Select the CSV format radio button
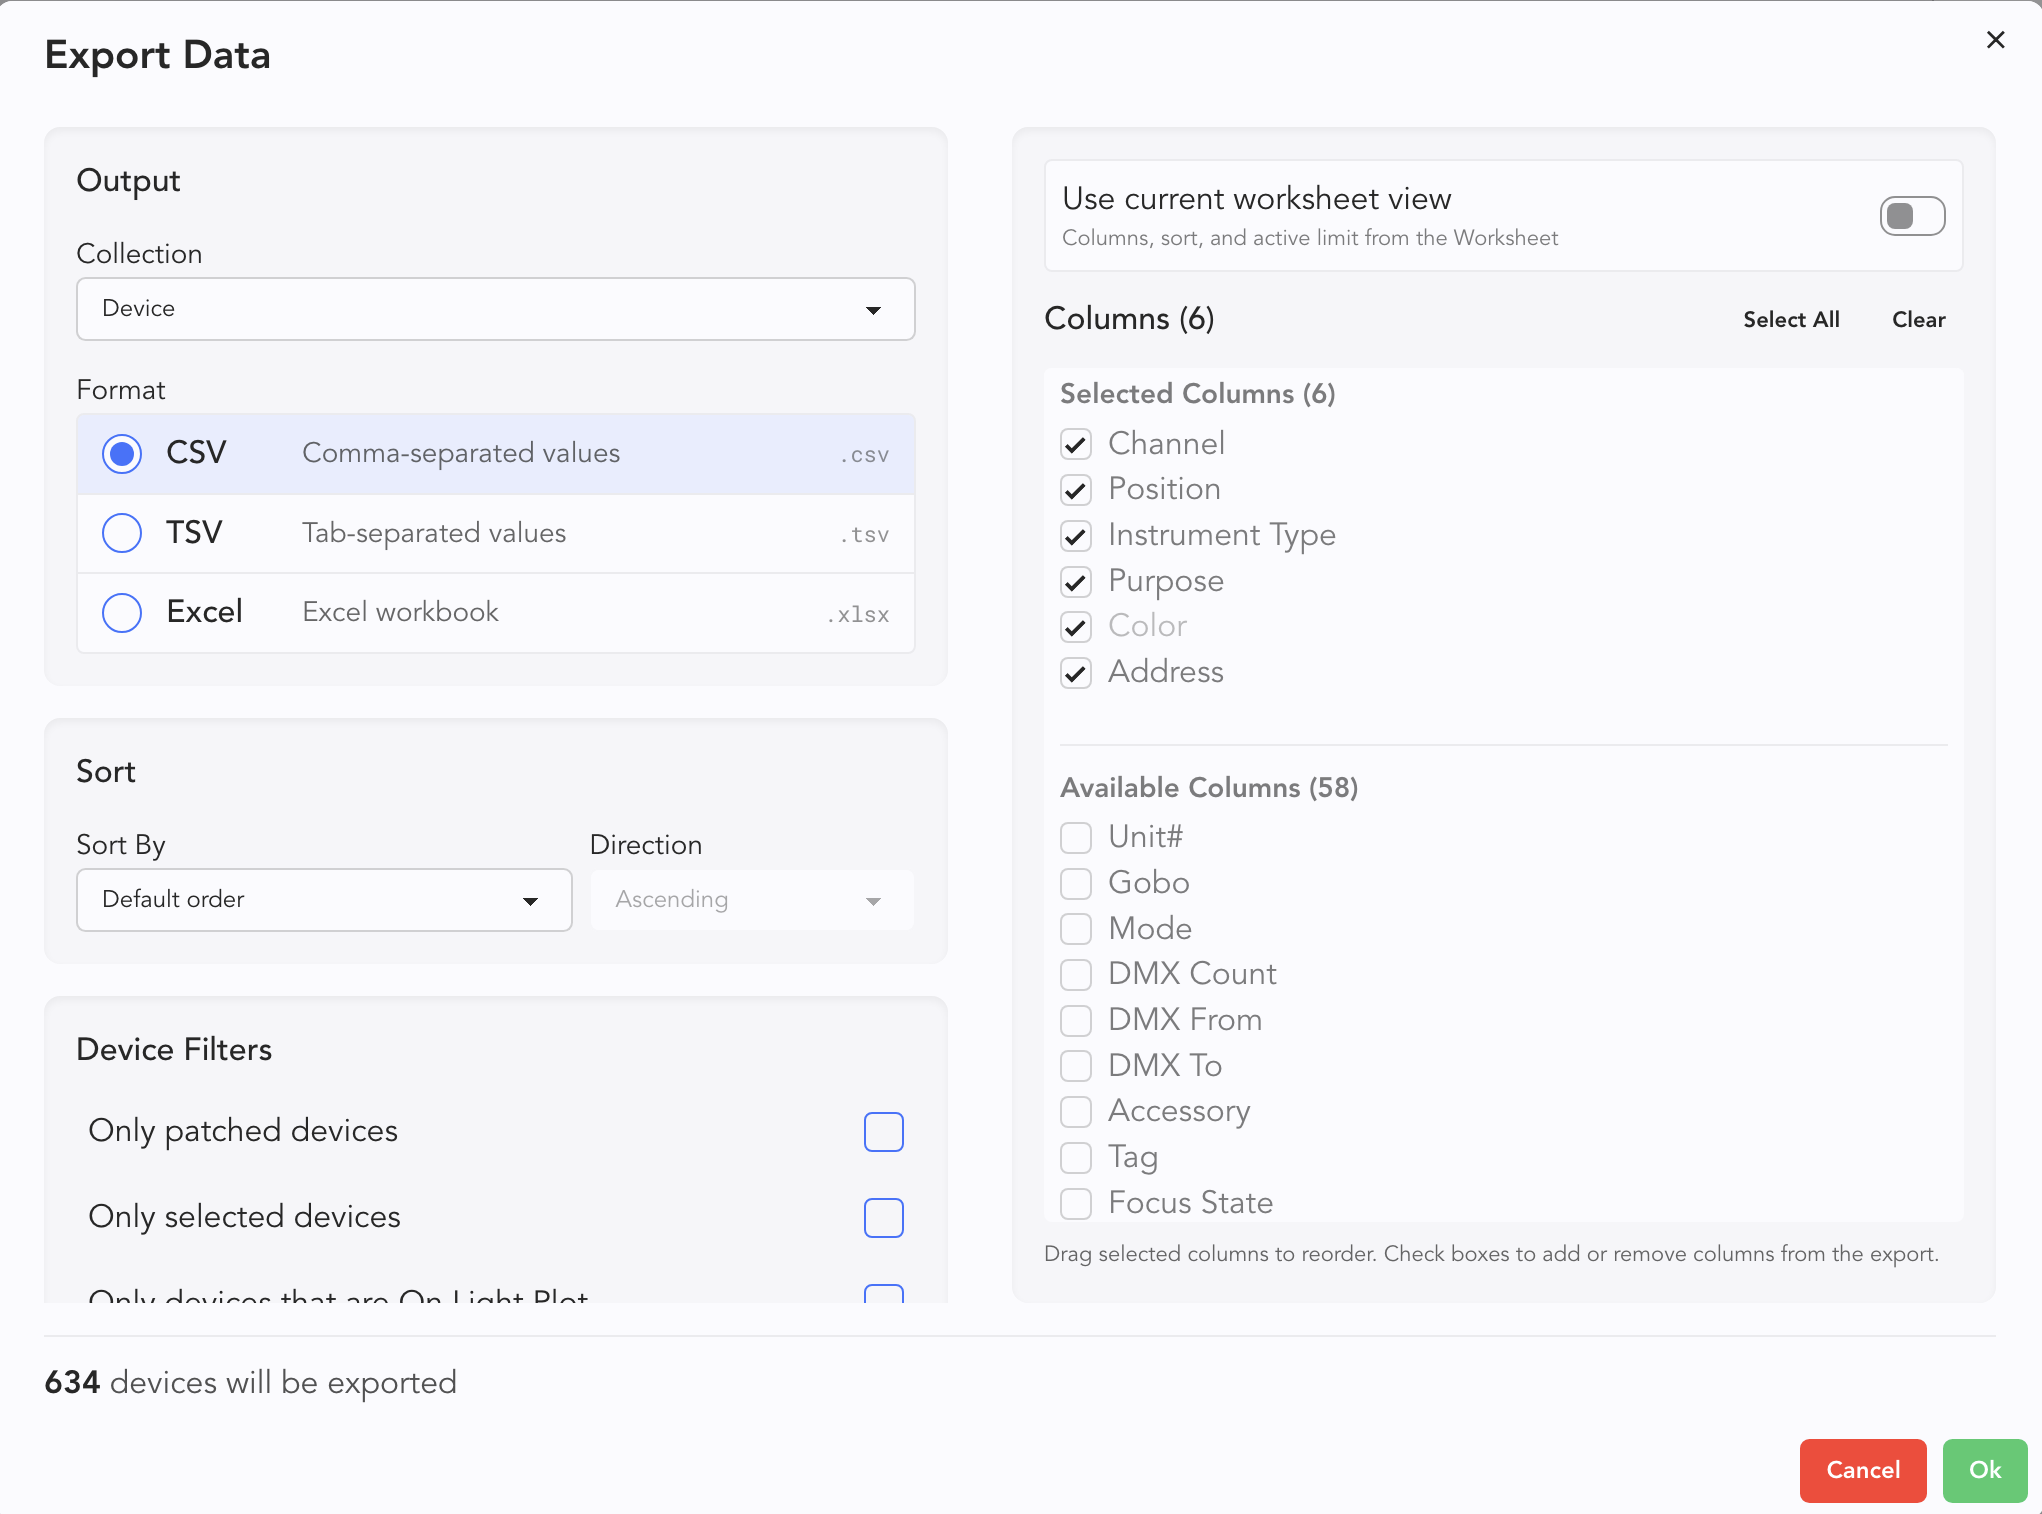The image size is (2042, 1514). click(x=122, y=454)
